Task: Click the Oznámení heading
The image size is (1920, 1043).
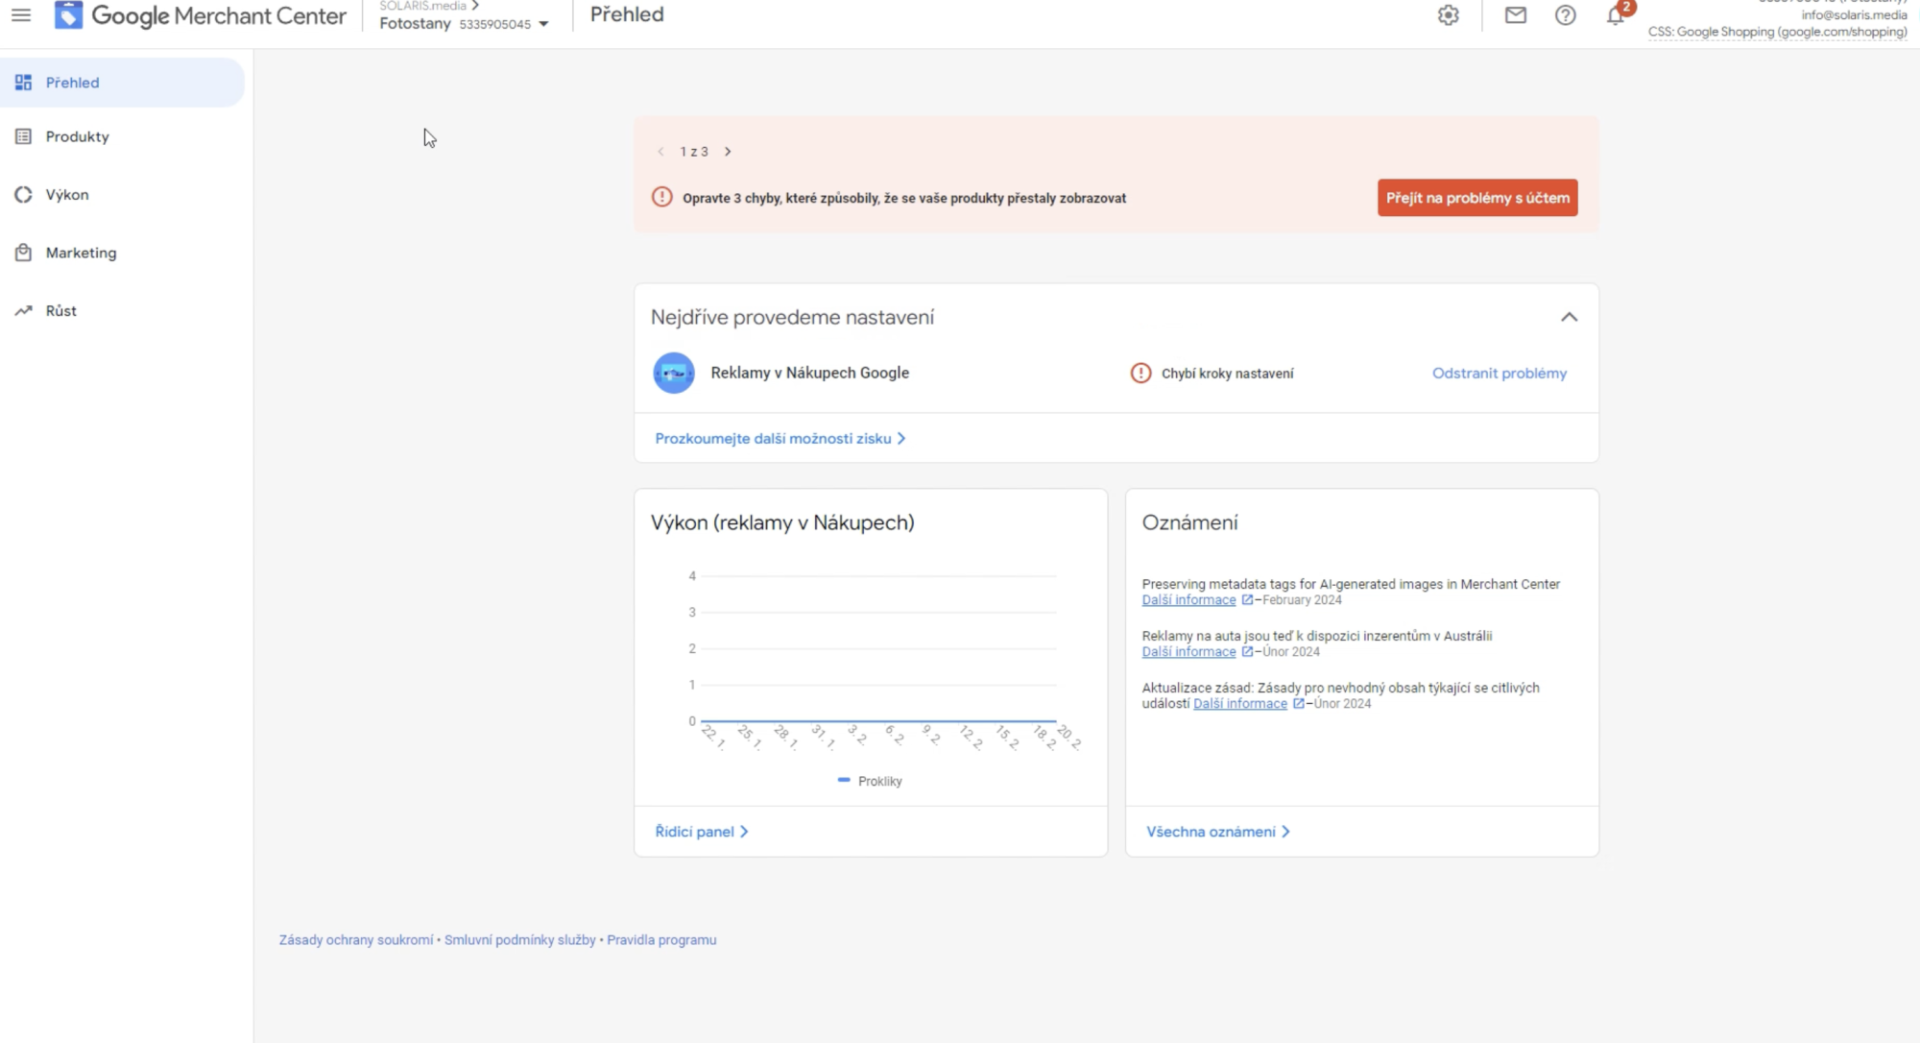Action: tap(1190, 522)
